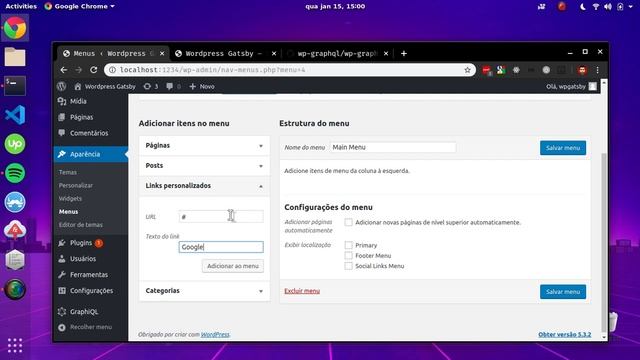640x360 pixels.
Task: Check the Primary location checkbox
Action: tap(348, 245)
